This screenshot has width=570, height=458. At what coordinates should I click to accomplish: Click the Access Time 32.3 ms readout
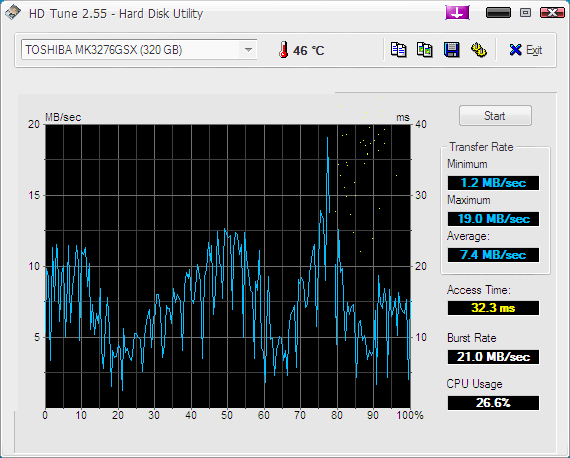(493, 308)
